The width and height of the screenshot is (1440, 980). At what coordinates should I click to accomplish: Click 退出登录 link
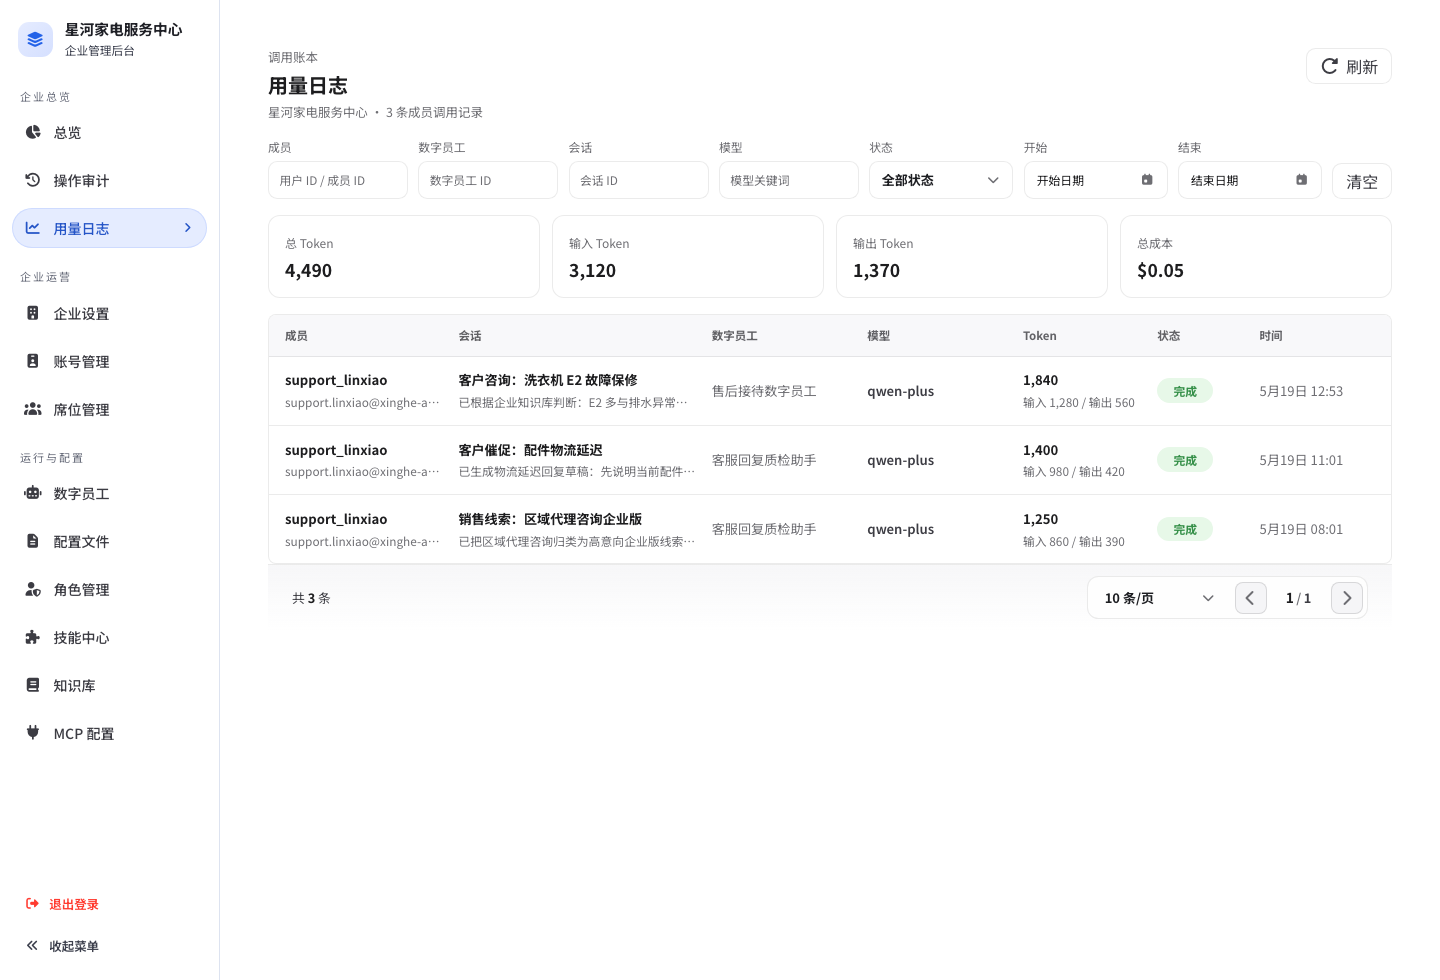(74, 904)
